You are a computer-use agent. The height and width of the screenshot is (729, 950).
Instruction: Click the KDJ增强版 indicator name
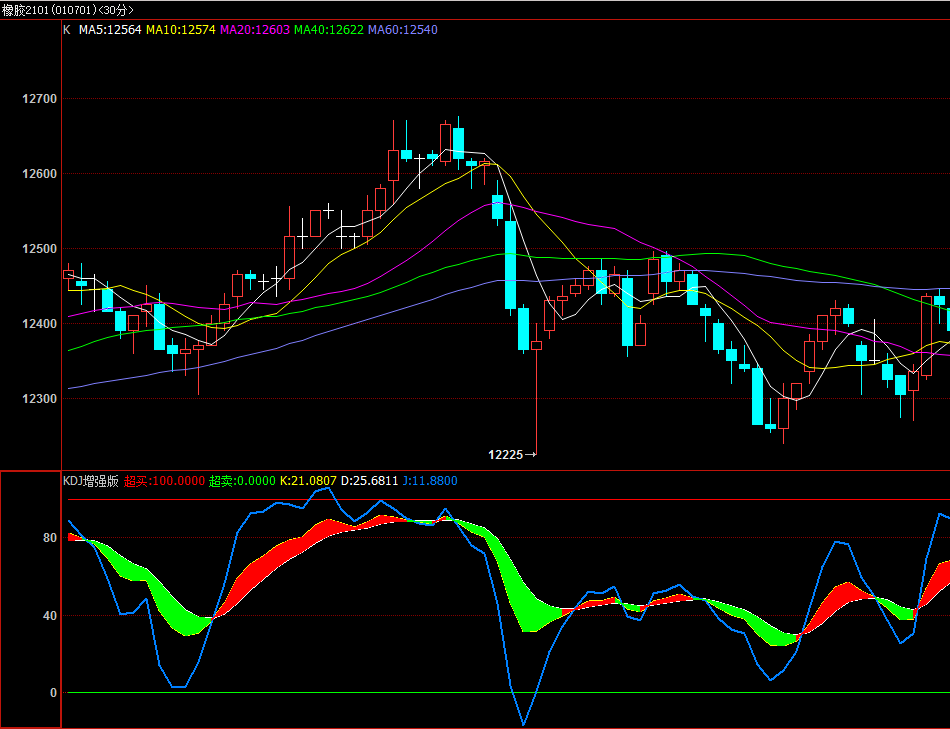coord(91,481)
